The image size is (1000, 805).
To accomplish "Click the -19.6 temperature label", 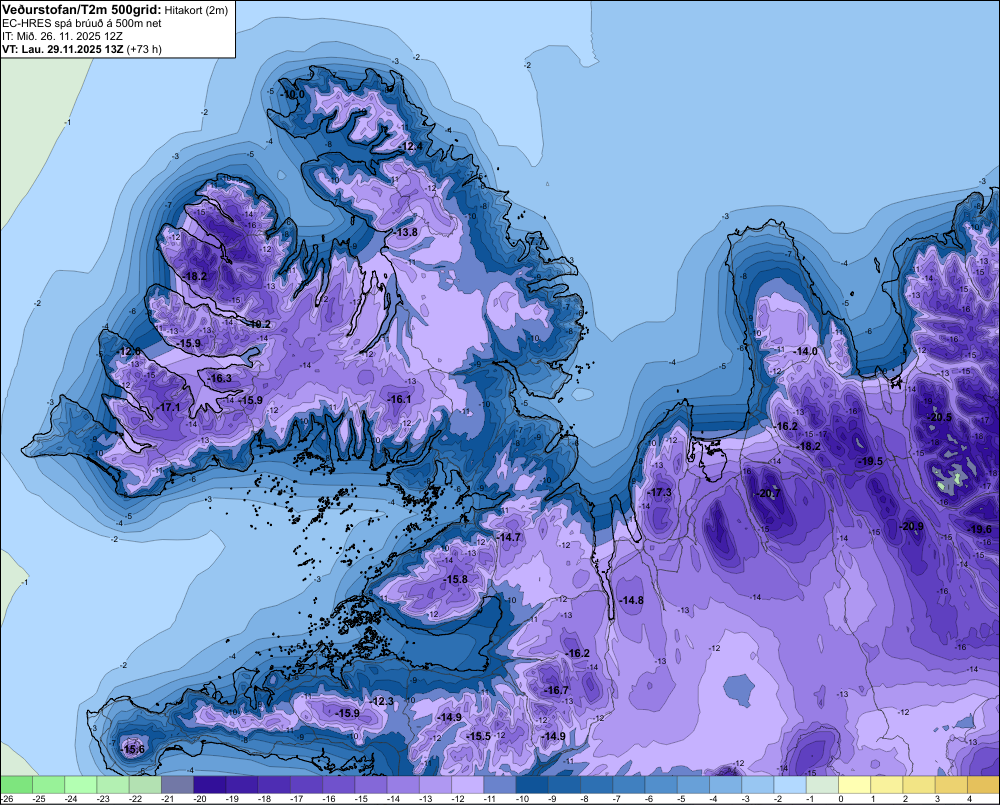I will pos(980,529).
